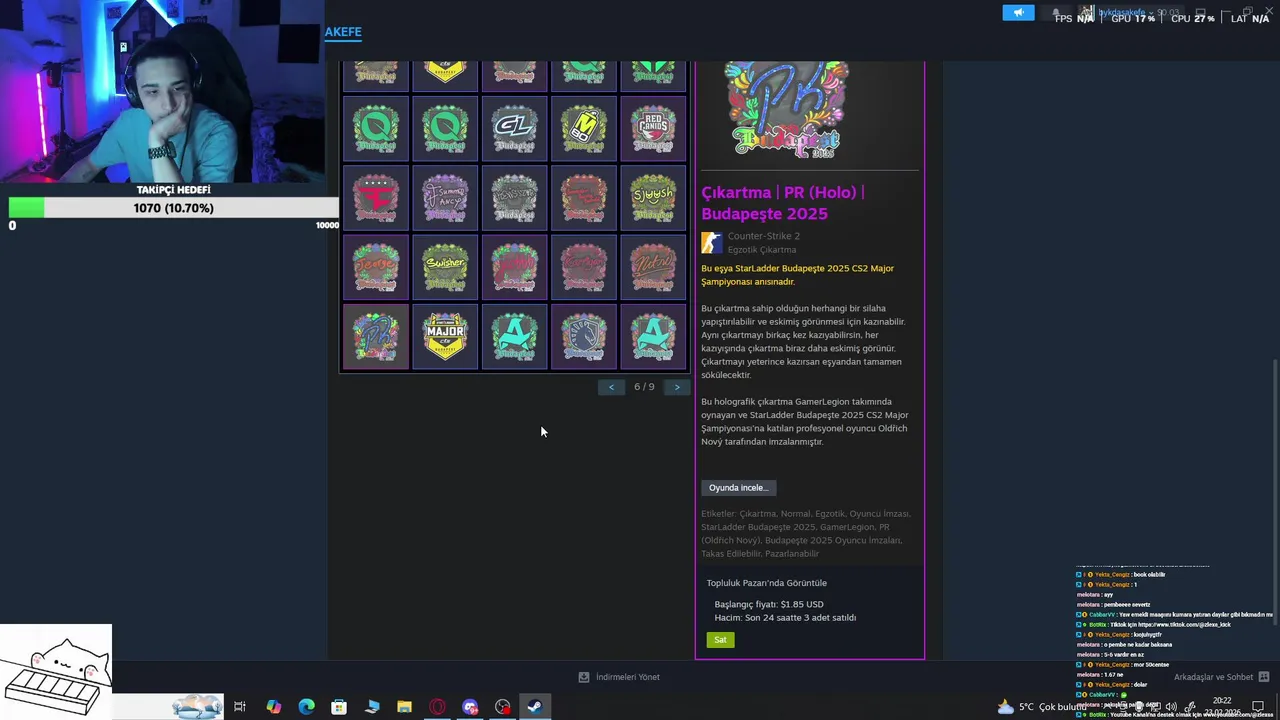
Task: Click the Steam icon in the taskbar
Action: (x=535, y=707)
